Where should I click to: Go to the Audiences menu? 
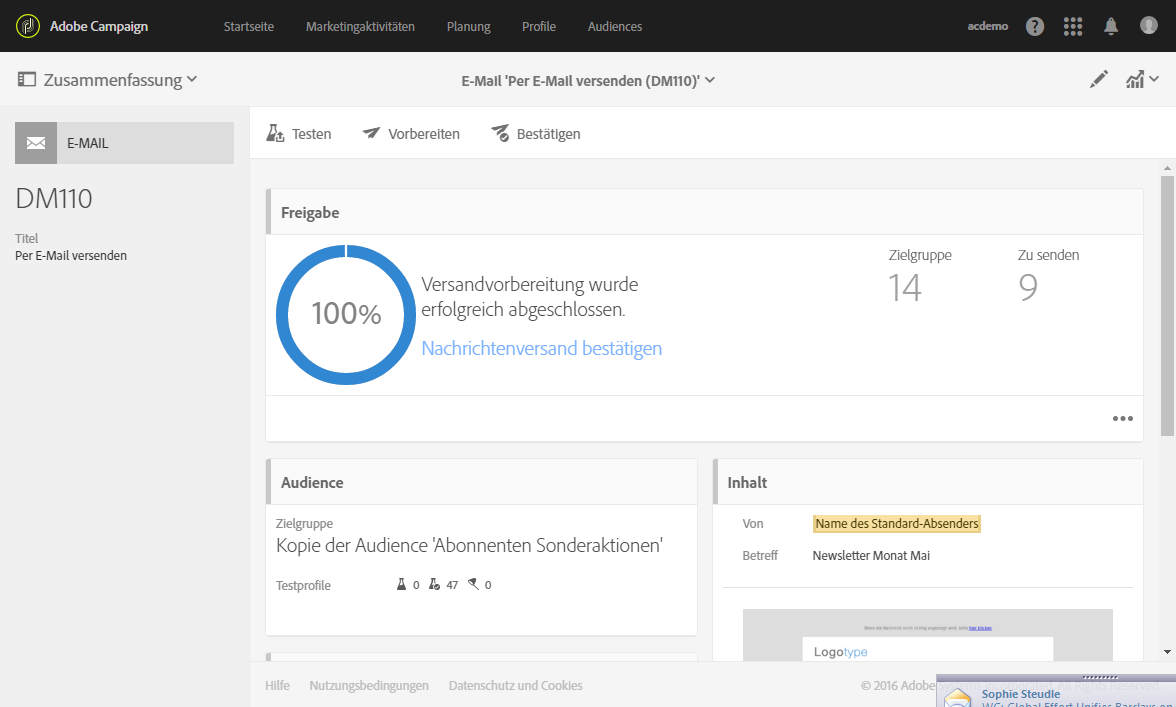tap(615, 27)
